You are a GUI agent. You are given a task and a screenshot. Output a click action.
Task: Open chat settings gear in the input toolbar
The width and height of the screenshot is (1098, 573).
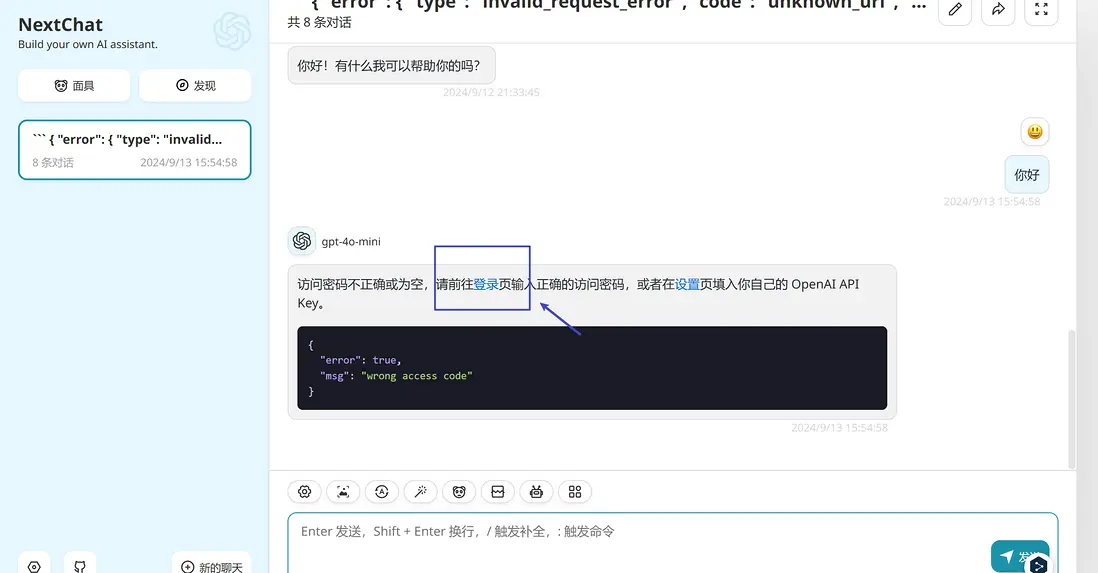point(305,492)
